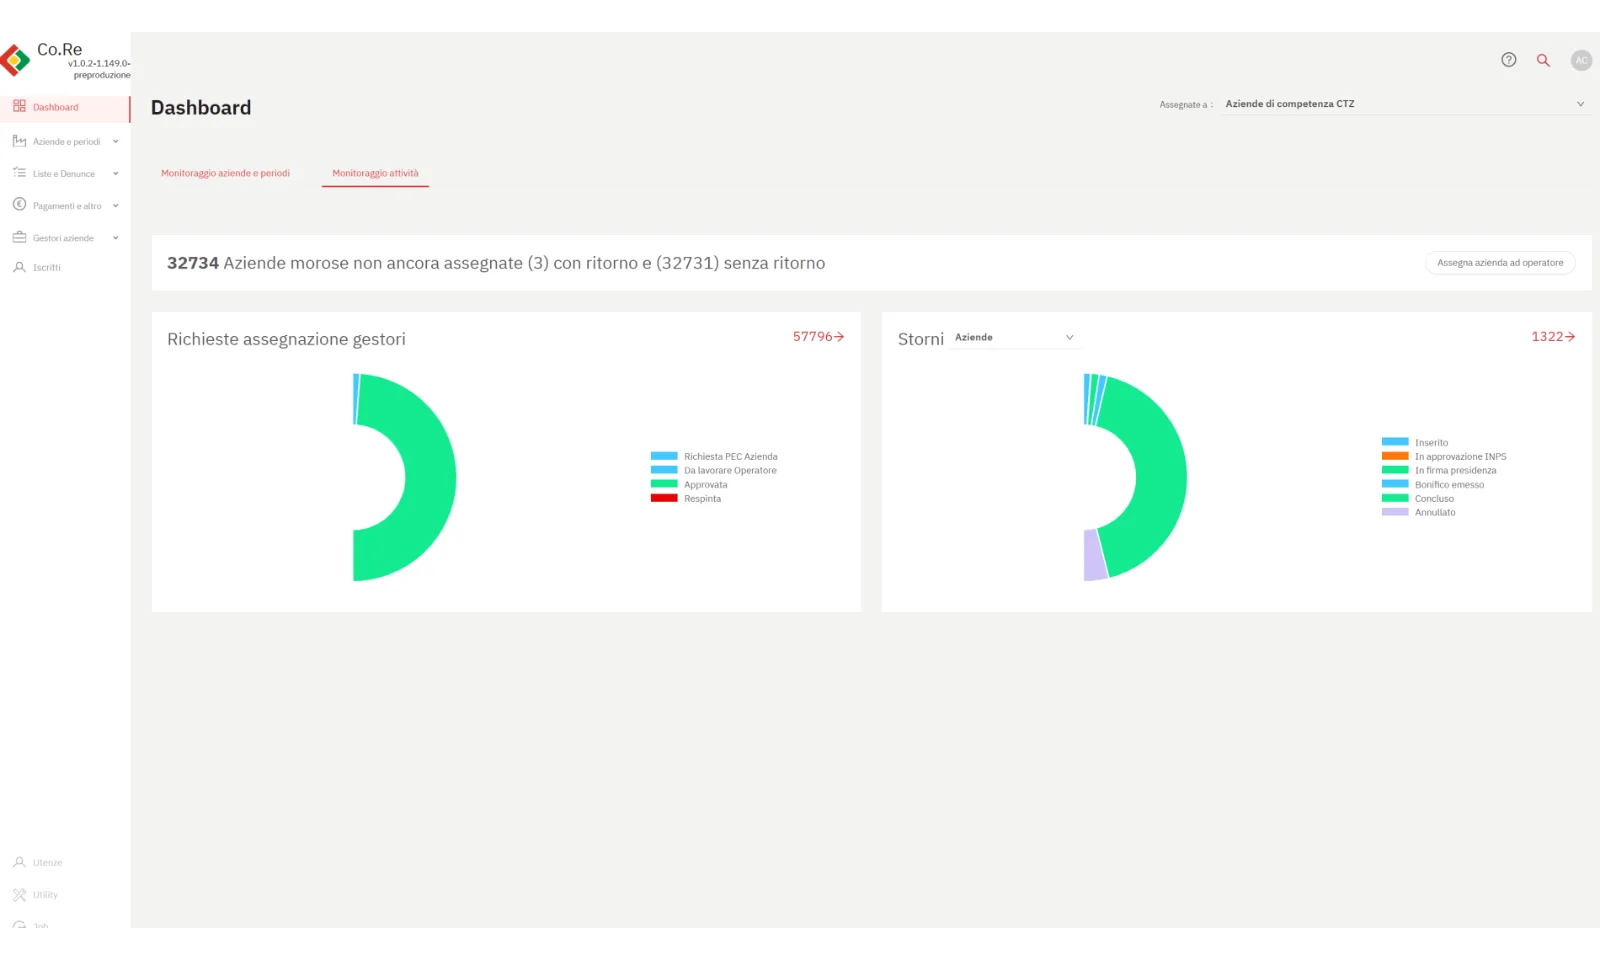Open the 57796 richieste link
Screen dimensions: 1600x960
[818, 337]
